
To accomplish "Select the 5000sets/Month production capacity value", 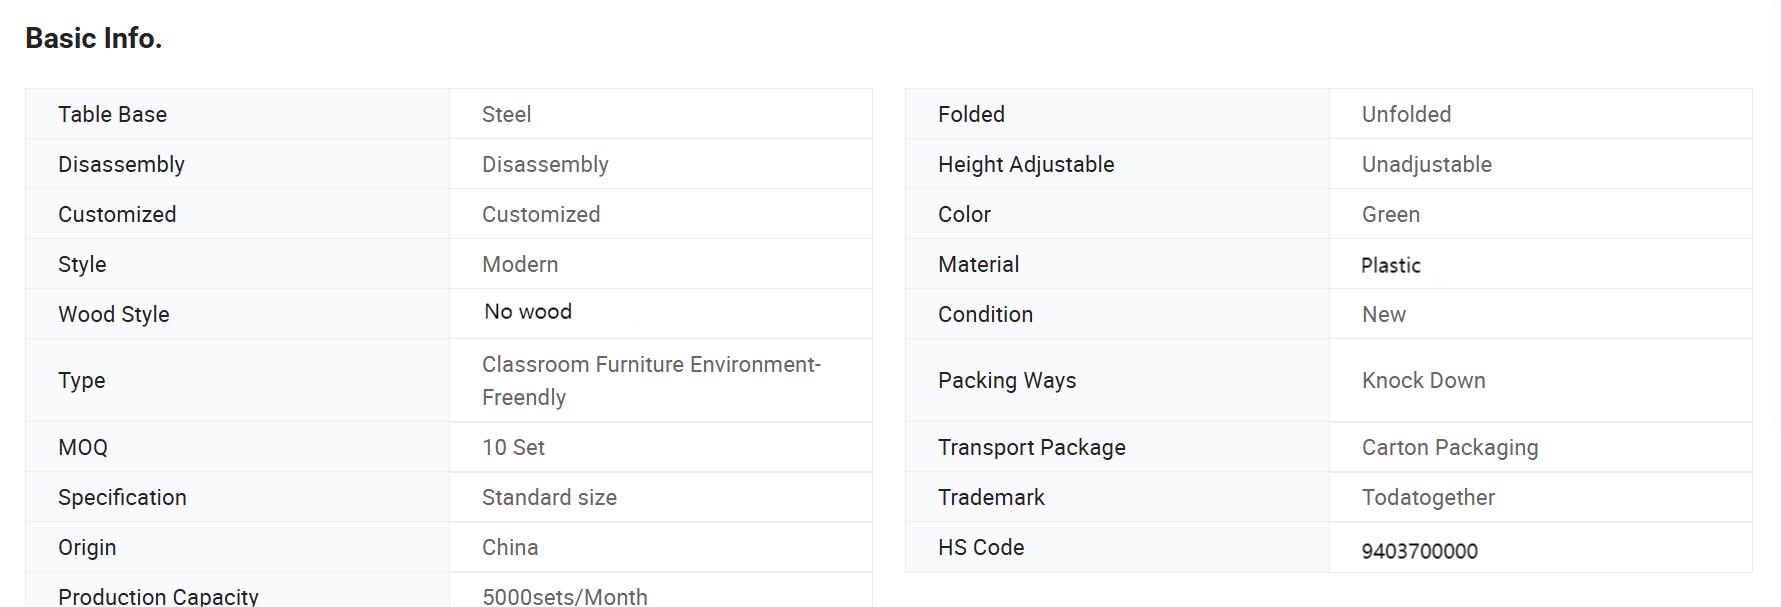I will click(564, 596).
